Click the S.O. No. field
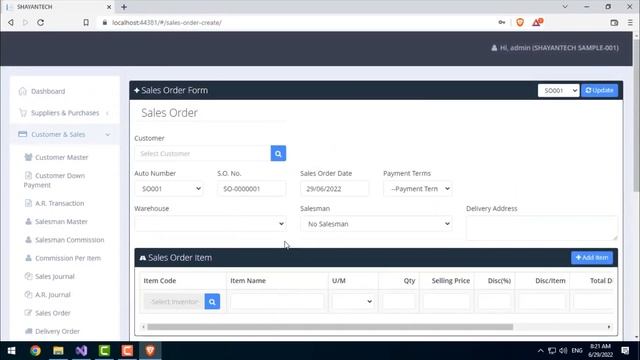Image resolution: width=640 pixels, height=360 pixels. tap(251, 189)
